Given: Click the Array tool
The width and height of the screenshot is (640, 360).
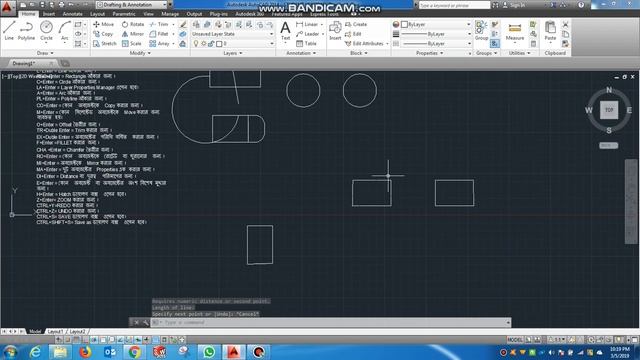Looking at the screenshot, I should [x=159, y=43].
